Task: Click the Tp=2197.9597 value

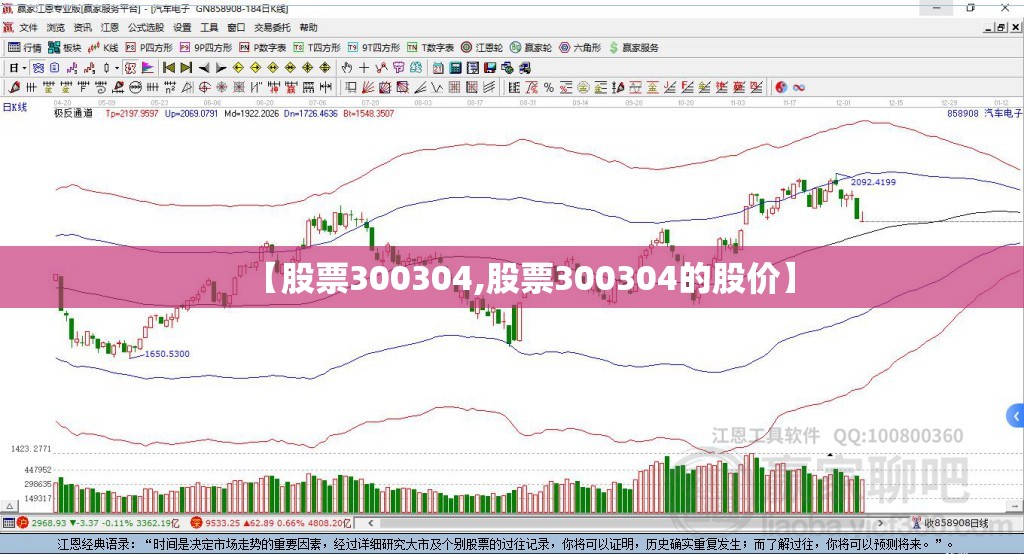Action: click(x=132, y=114)
